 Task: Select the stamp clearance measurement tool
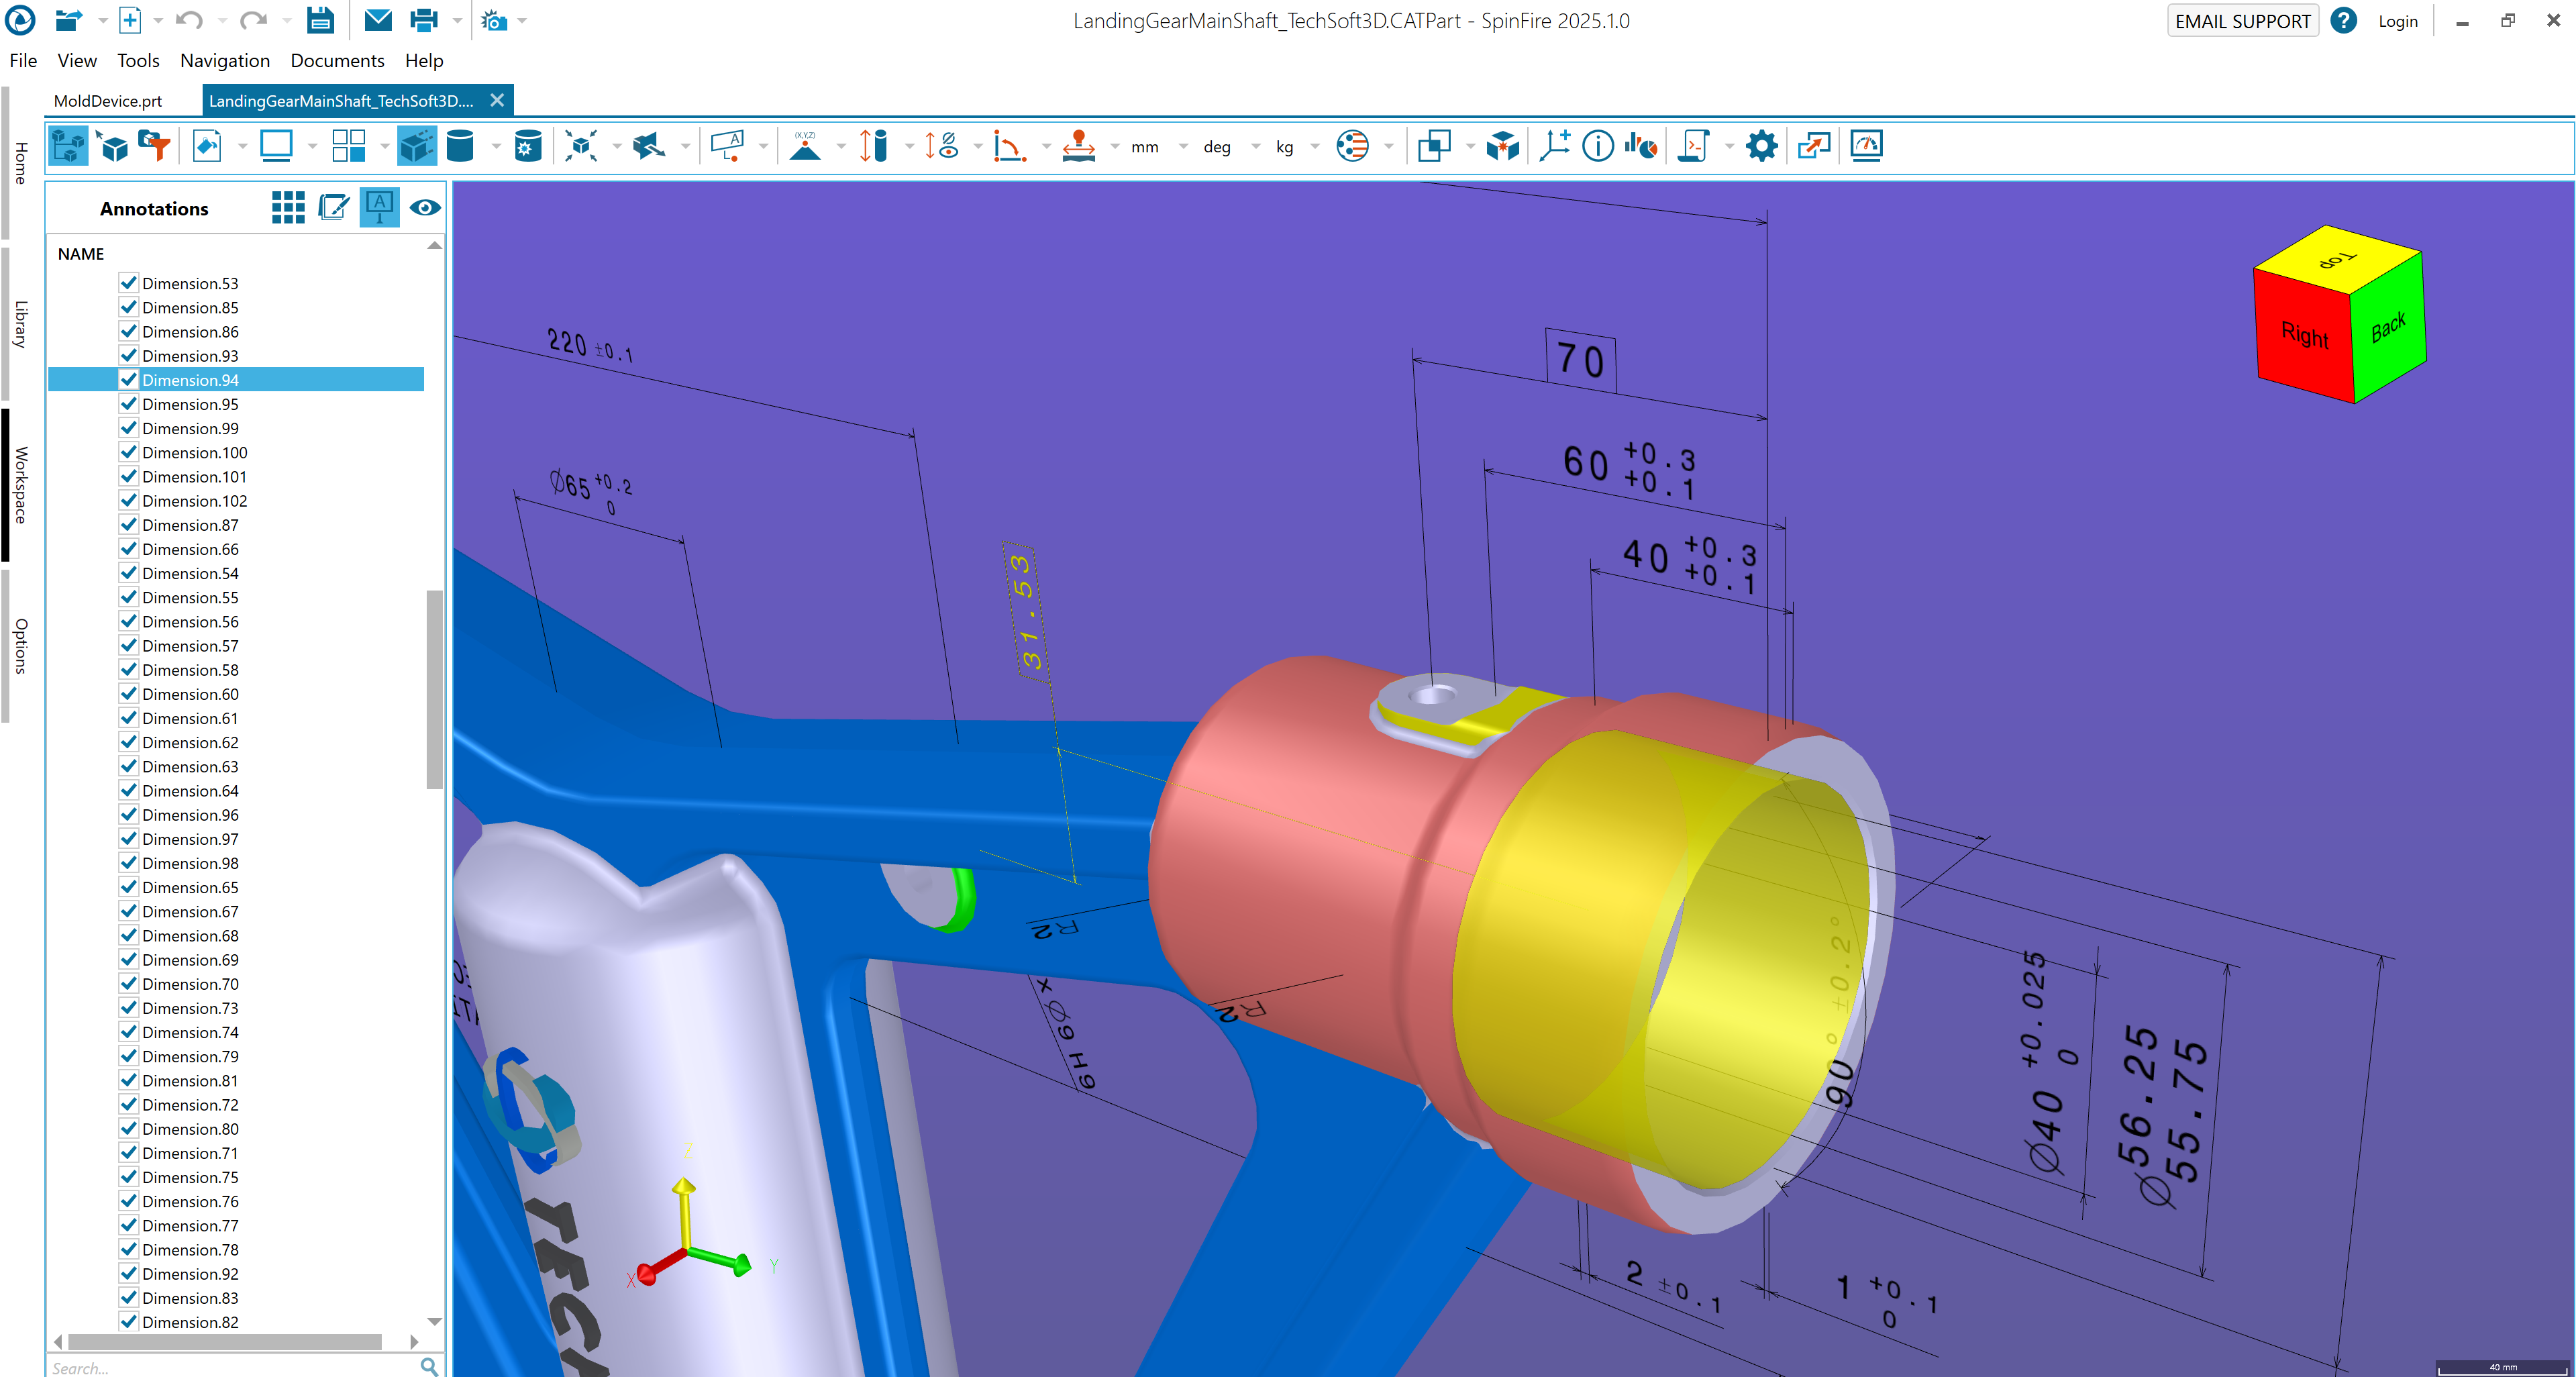tap(1078, 146)
